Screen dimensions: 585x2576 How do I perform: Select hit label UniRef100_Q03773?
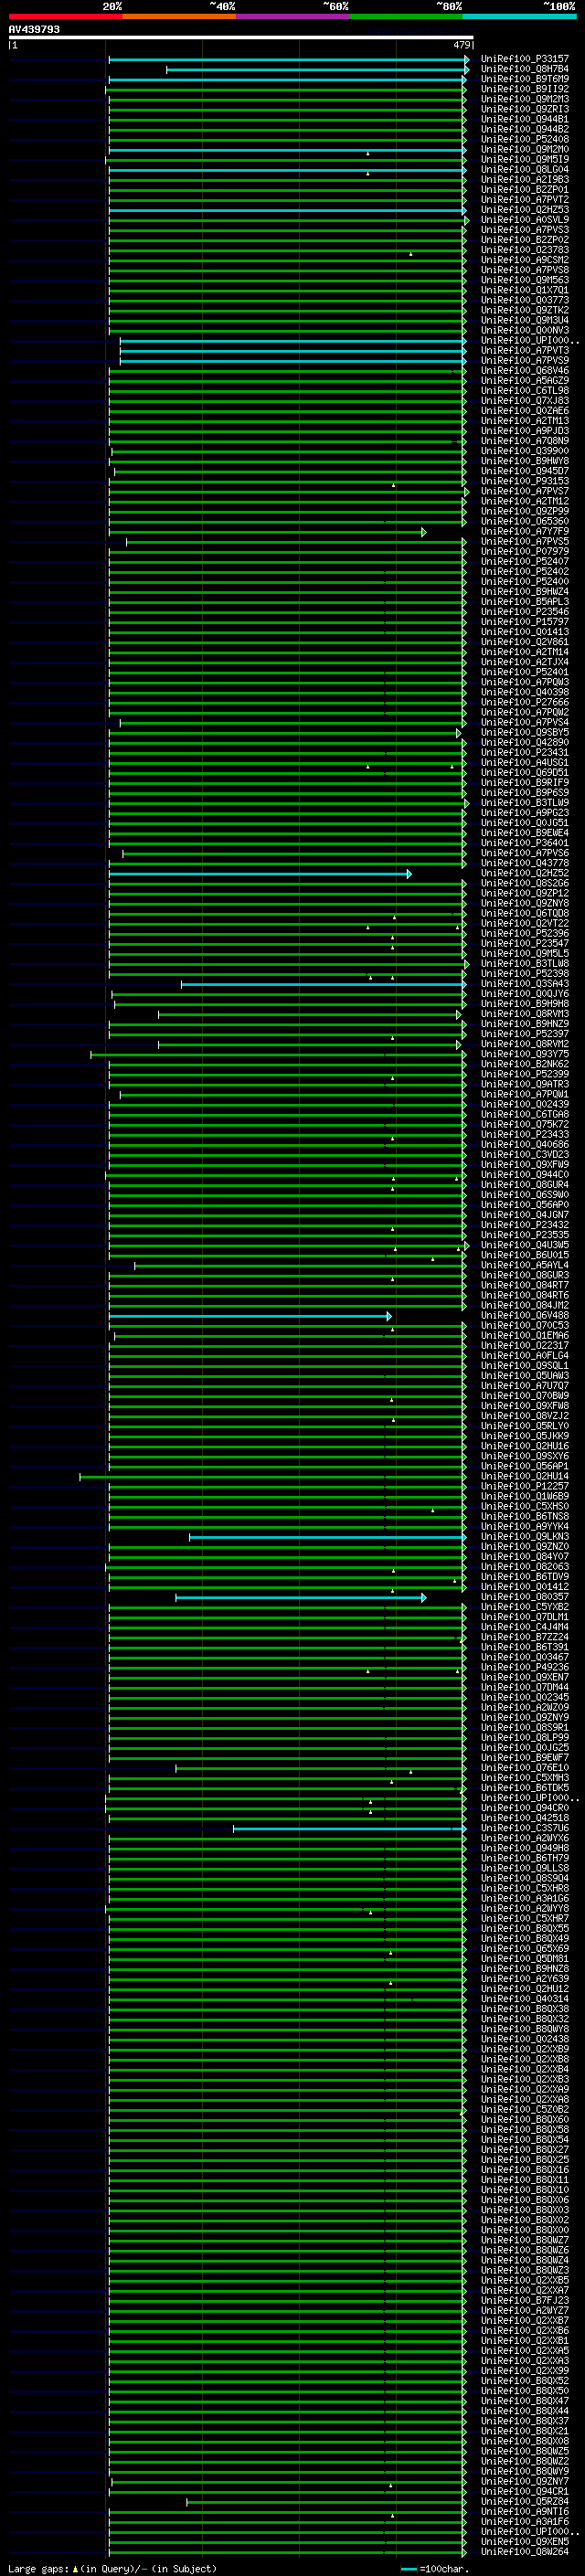pyautogui.click(x=524, y=300)
